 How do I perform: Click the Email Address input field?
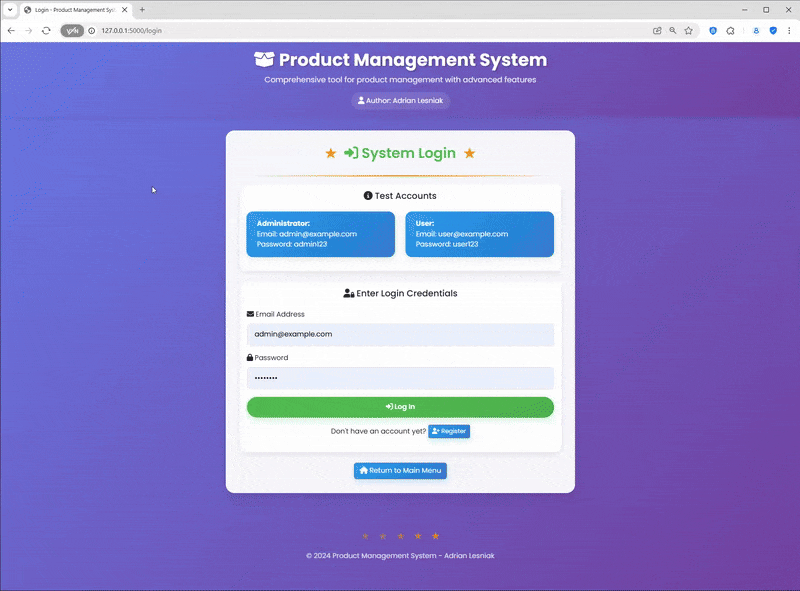coord(400,334)
